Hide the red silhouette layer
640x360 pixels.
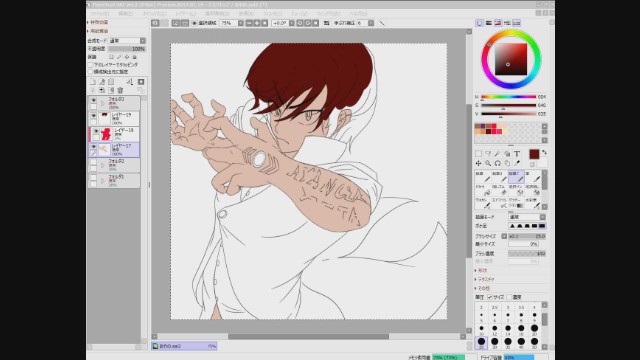(95, 131)
